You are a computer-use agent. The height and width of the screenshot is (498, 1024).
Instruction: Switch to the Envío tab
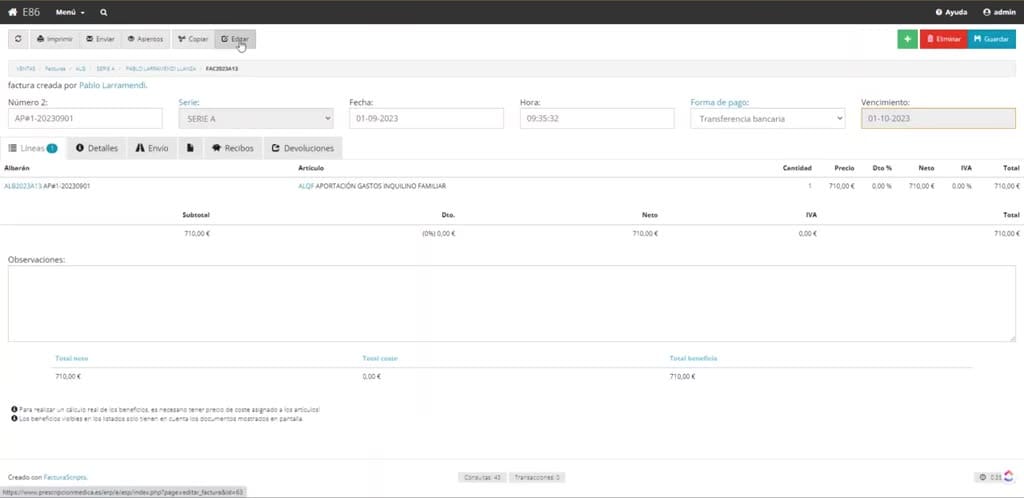pyautogui.click(x=152, y=148)
